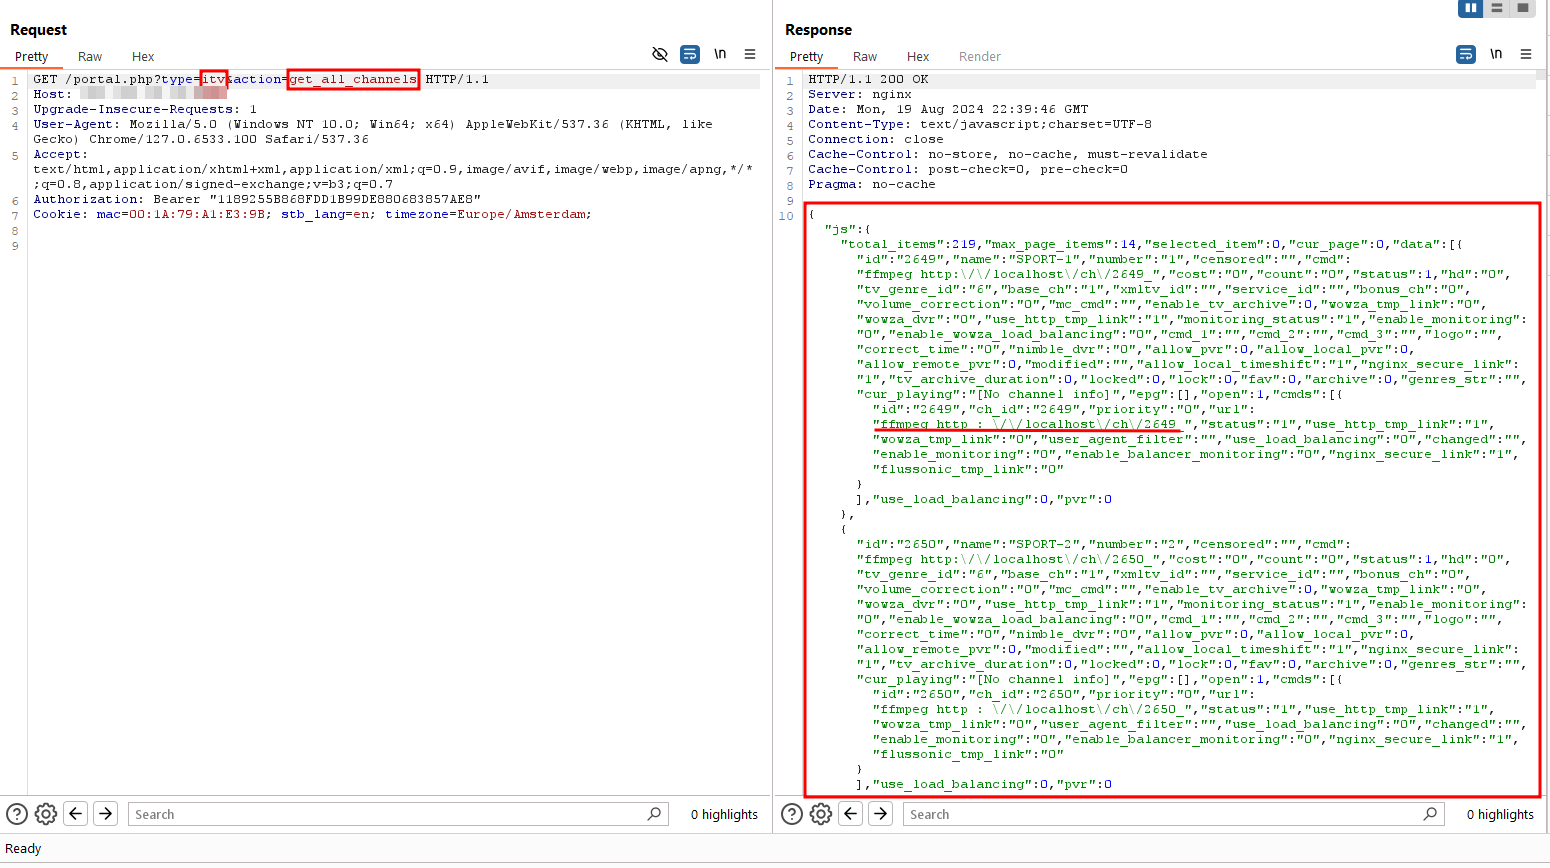
Task: Go to previous match in Request search
Action: (x=76, y=814)
